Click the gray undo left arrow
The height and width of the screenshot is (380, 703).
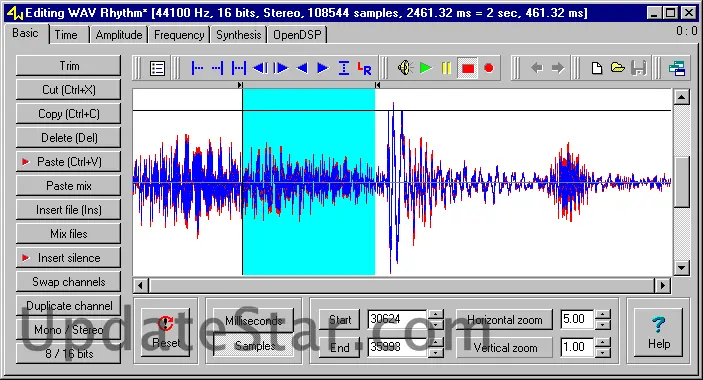click(x=537, y=68)
